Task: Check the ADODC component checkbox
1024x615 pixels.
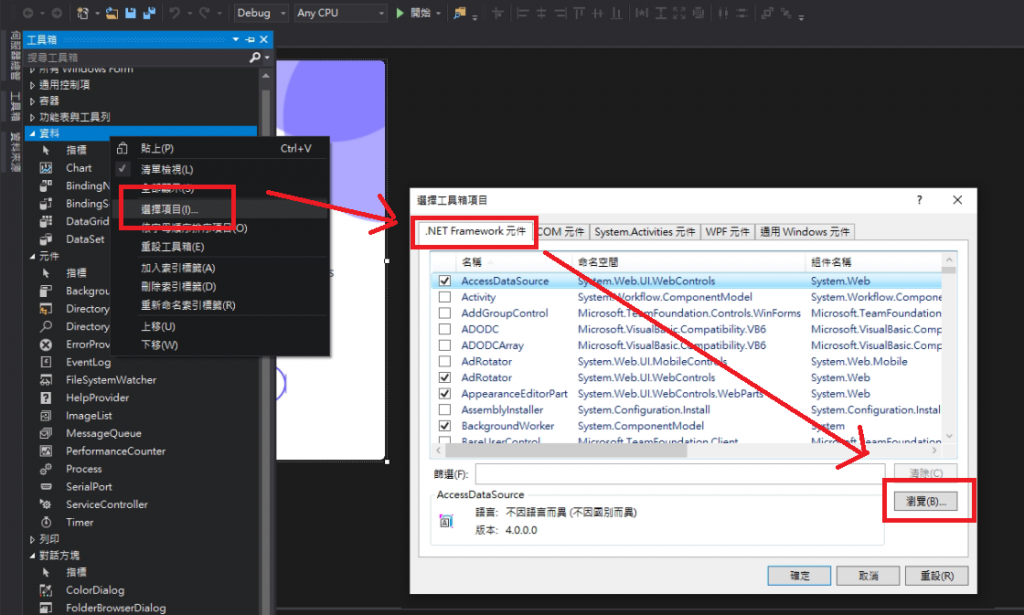Action: coord(445,329)
